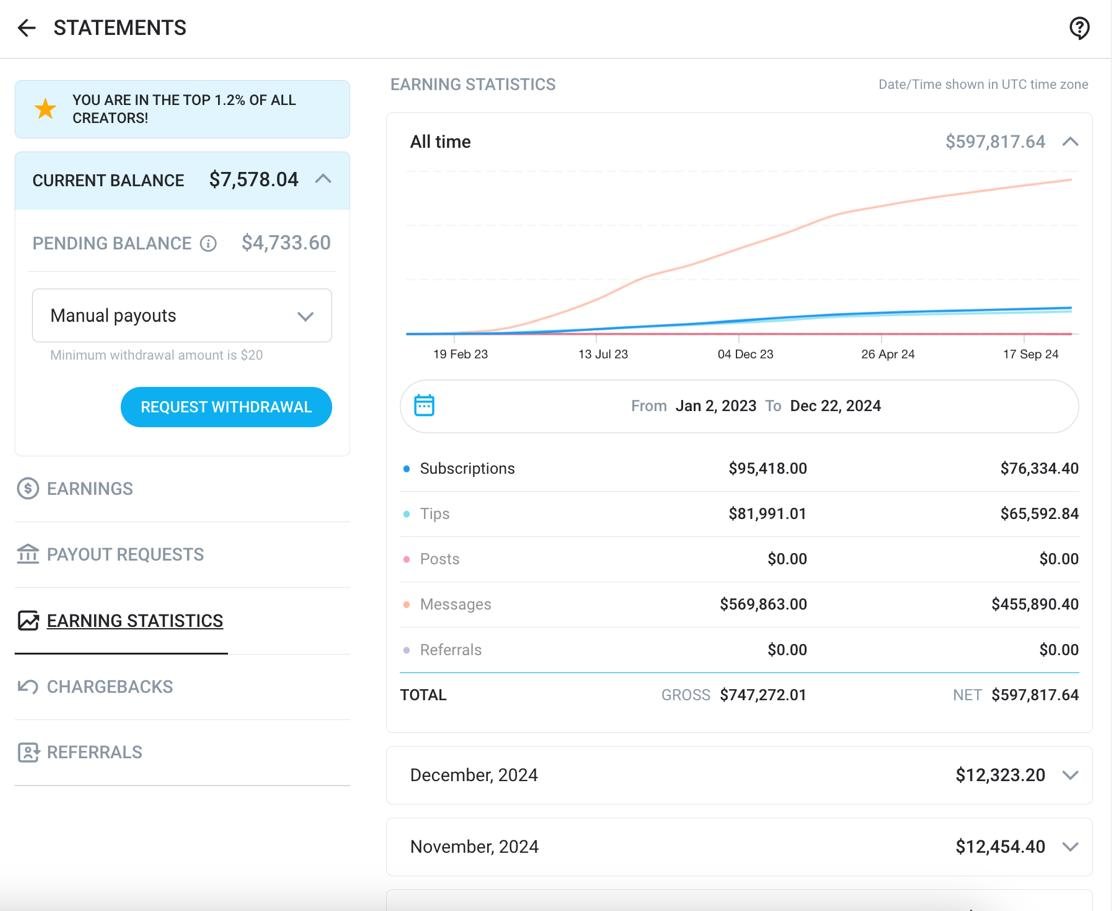Click Subscriptions gross value $95,418.00
This screenshot has width=1114, height=911.
pos(767,468)
